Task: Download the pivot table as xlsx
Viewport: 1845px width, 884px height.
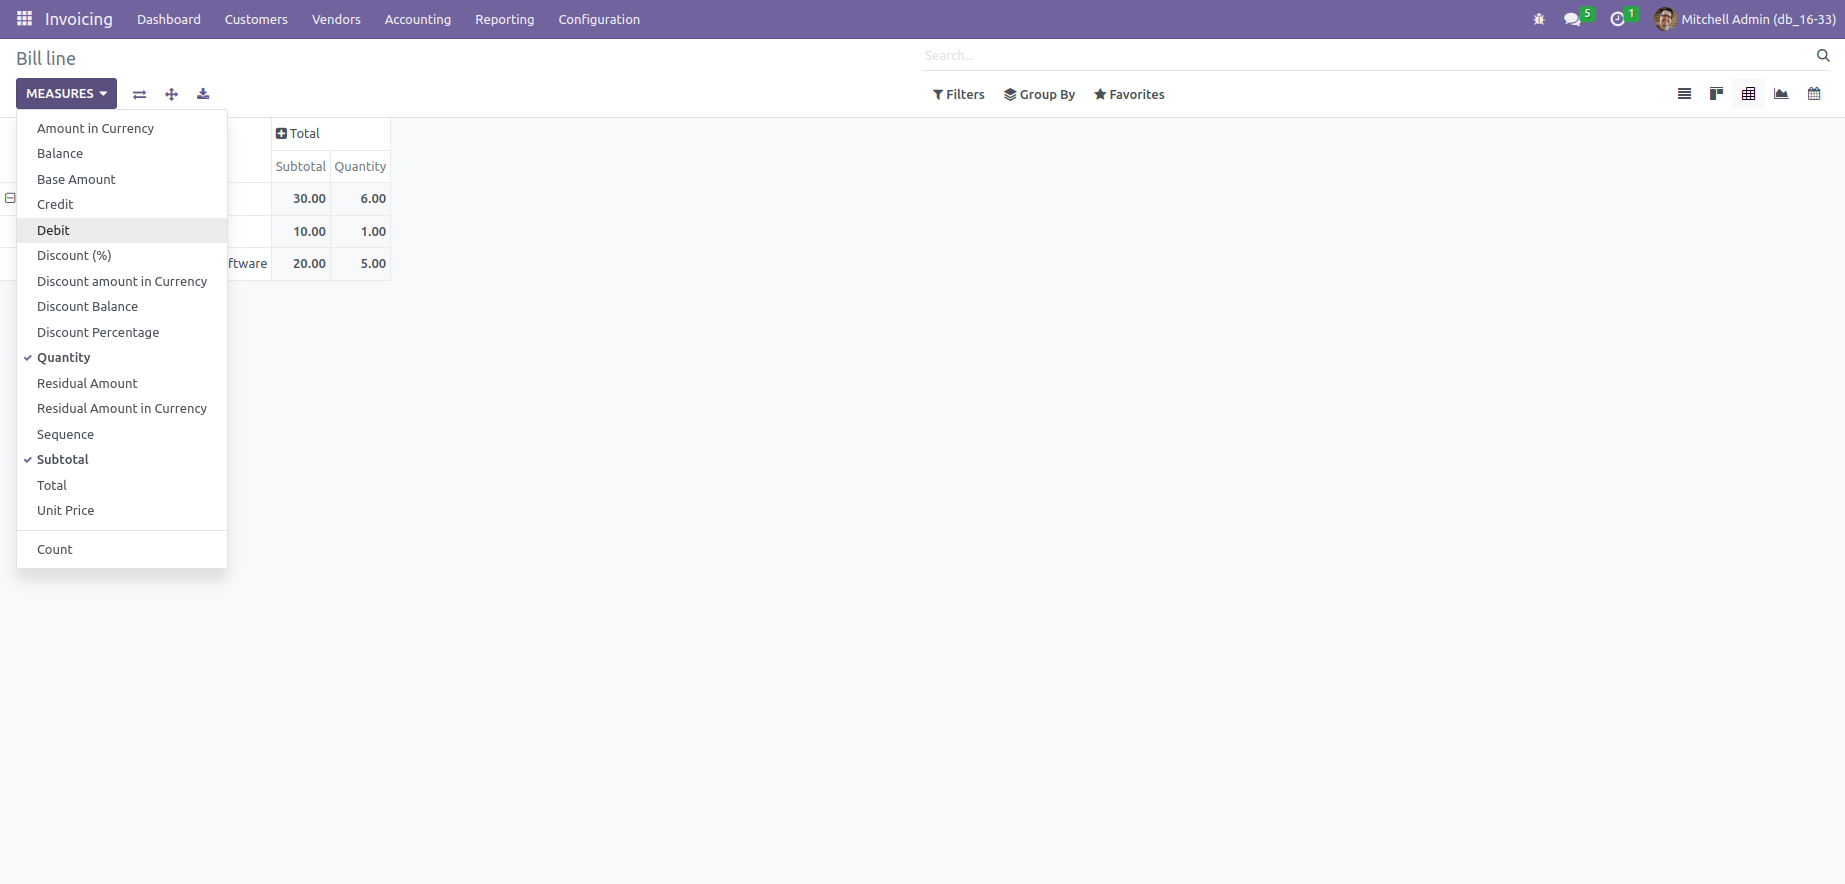Action: tap(203, 94)
